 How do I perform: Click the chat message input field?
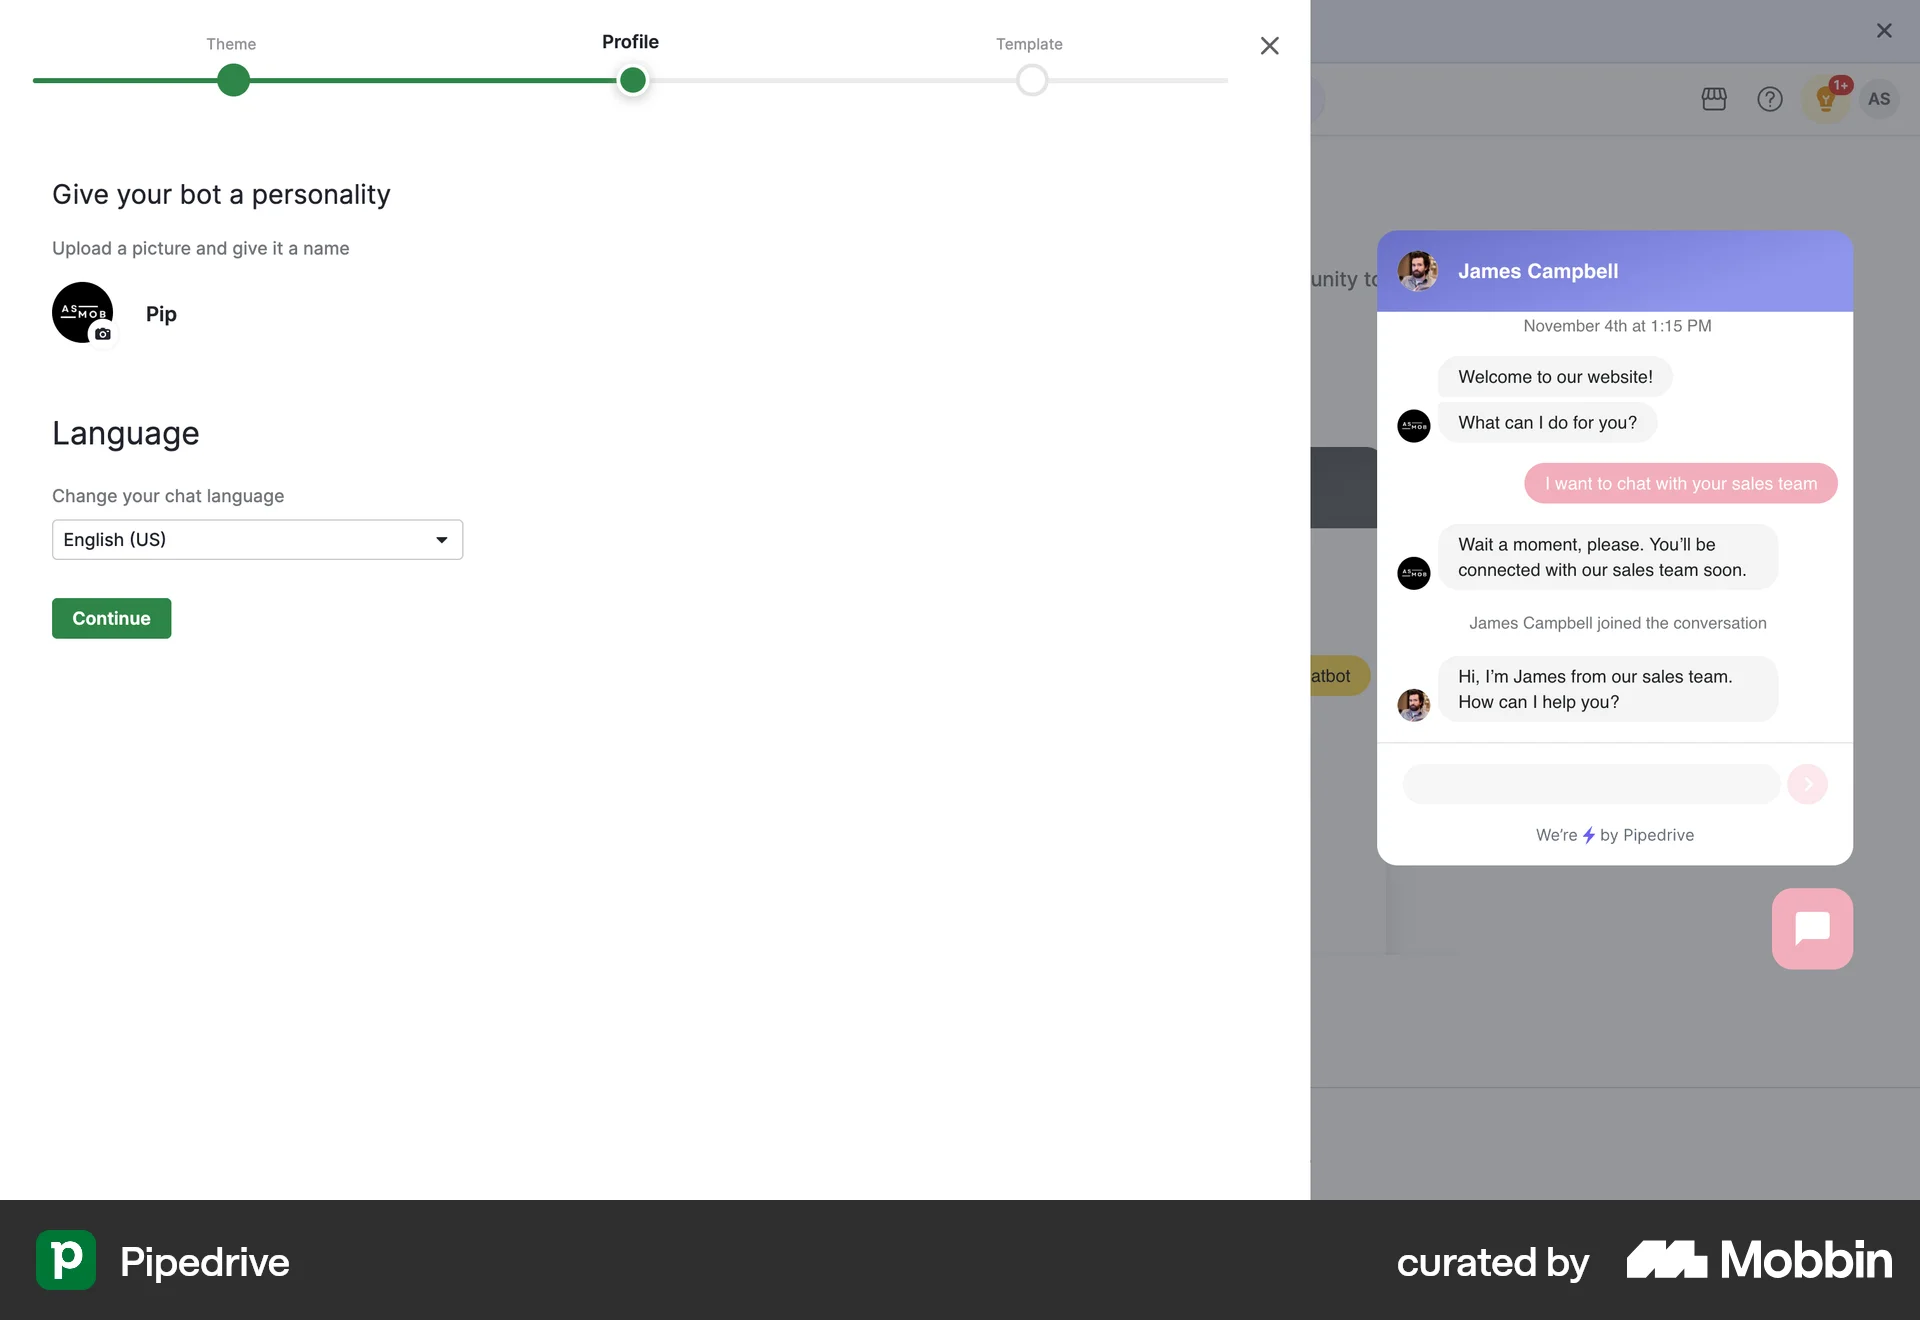click(x=1590, y=784)
